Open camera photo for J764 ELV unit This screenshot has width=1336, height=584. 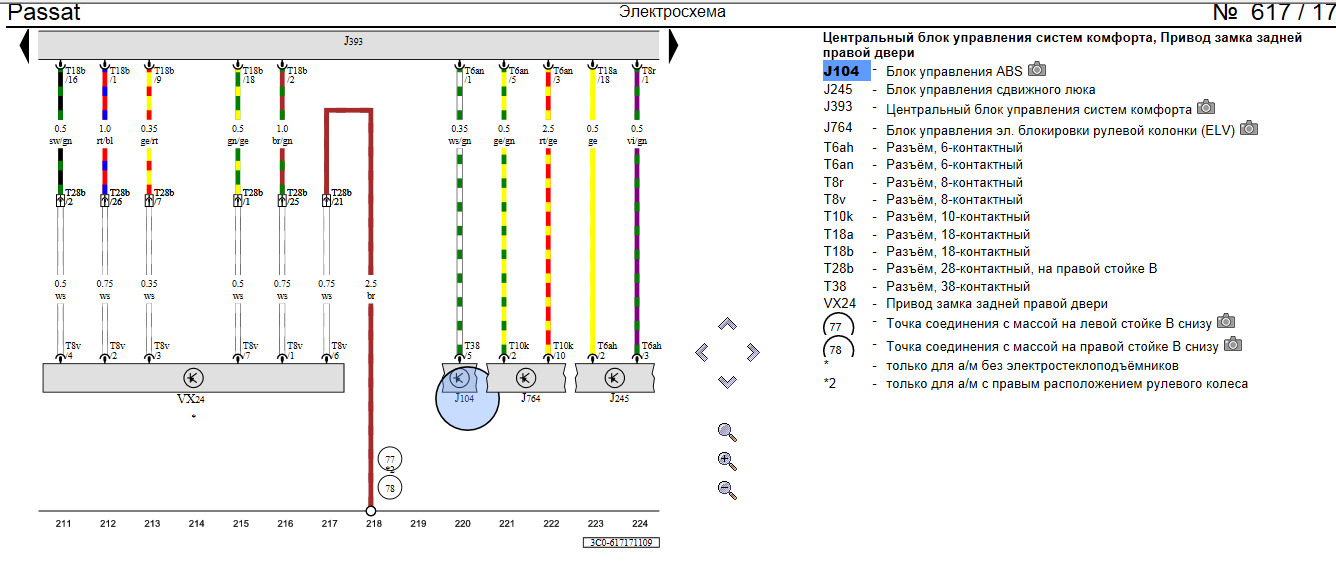click(x=1249, y=128)
